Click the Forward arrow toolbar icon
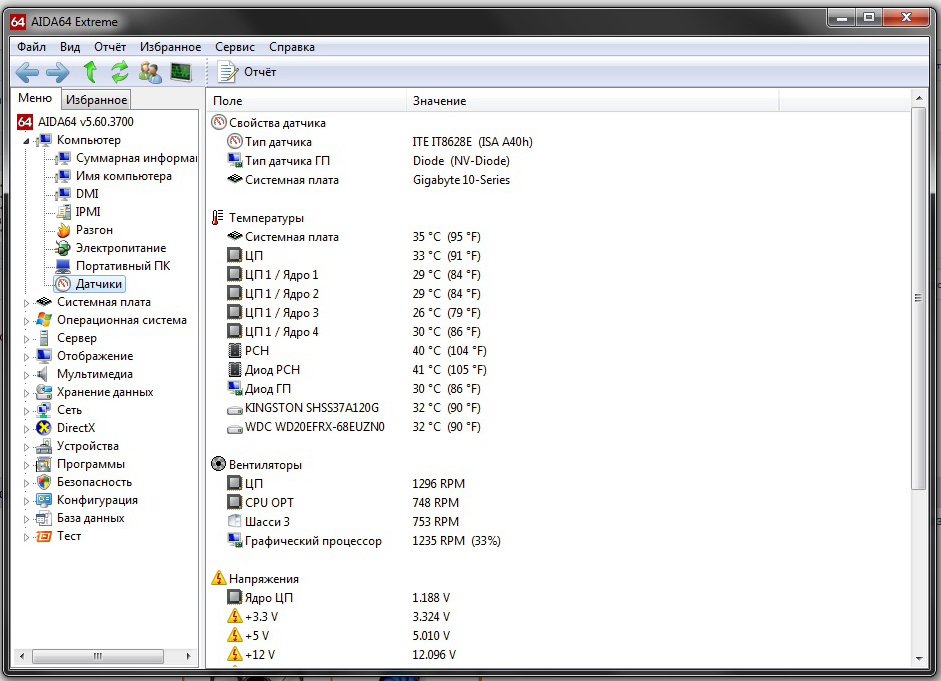The width and height of the screenshot is (941, 681). [x=58, y=73]
